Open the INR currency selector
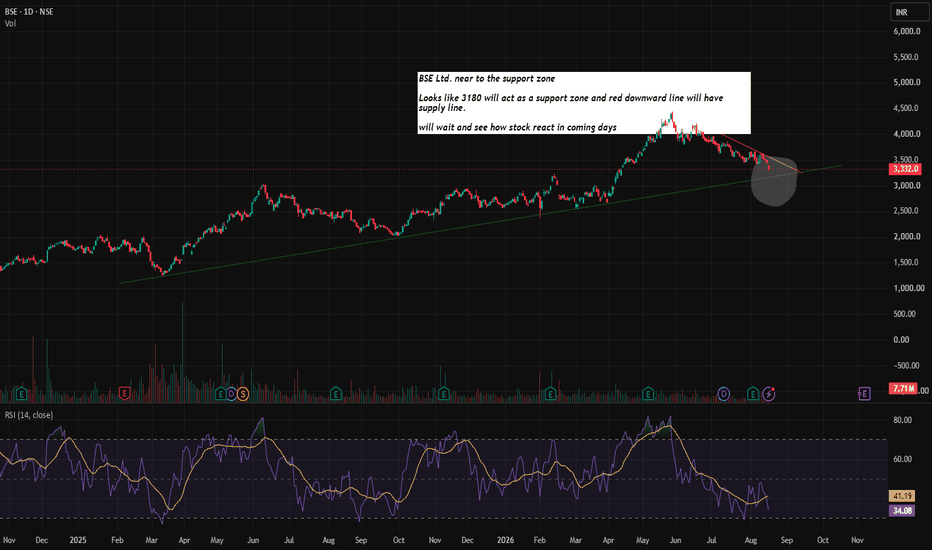Image resolution: width=932 pixels, height=550 pixels. 909,12
